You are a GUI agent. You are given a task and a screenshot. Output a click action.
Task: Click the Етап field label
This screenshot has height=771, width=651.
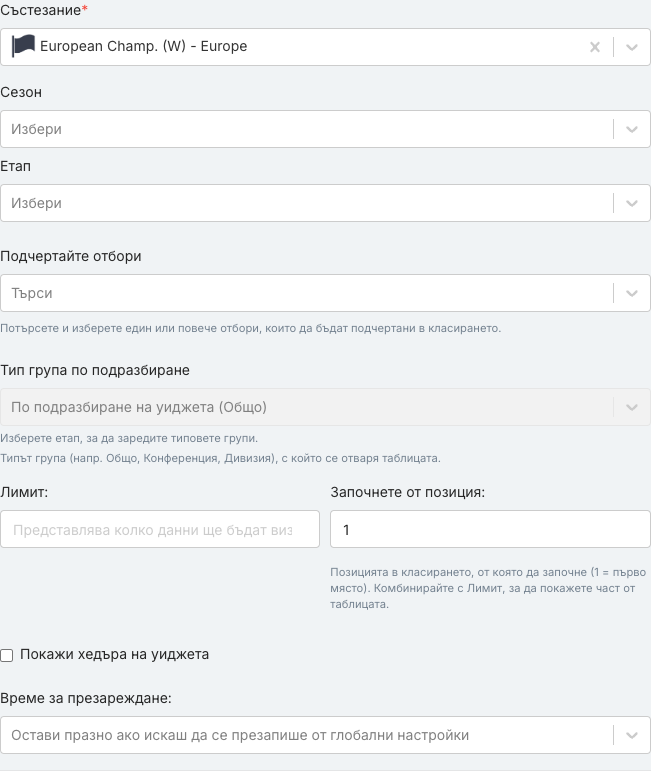(16, 166)
